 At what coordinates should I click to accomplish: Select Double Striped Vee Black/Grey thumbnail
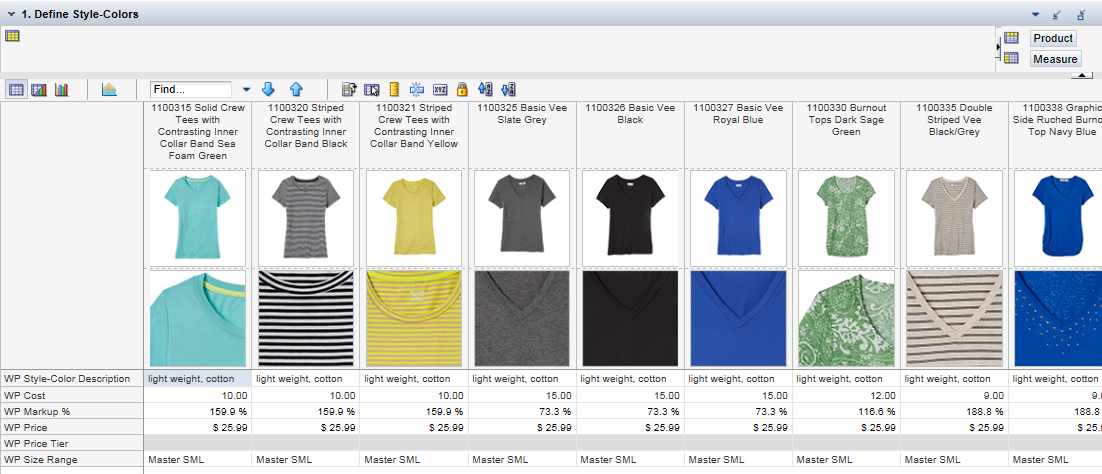(954, 218)
